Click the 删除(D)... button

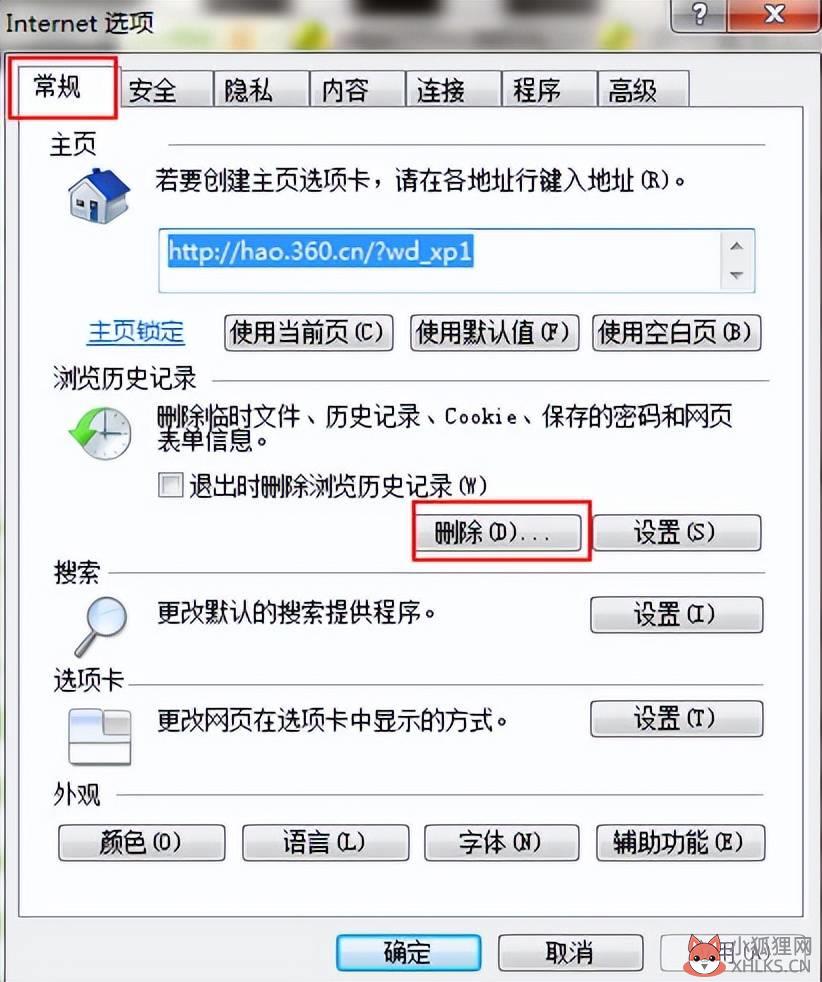click(498, 532)
